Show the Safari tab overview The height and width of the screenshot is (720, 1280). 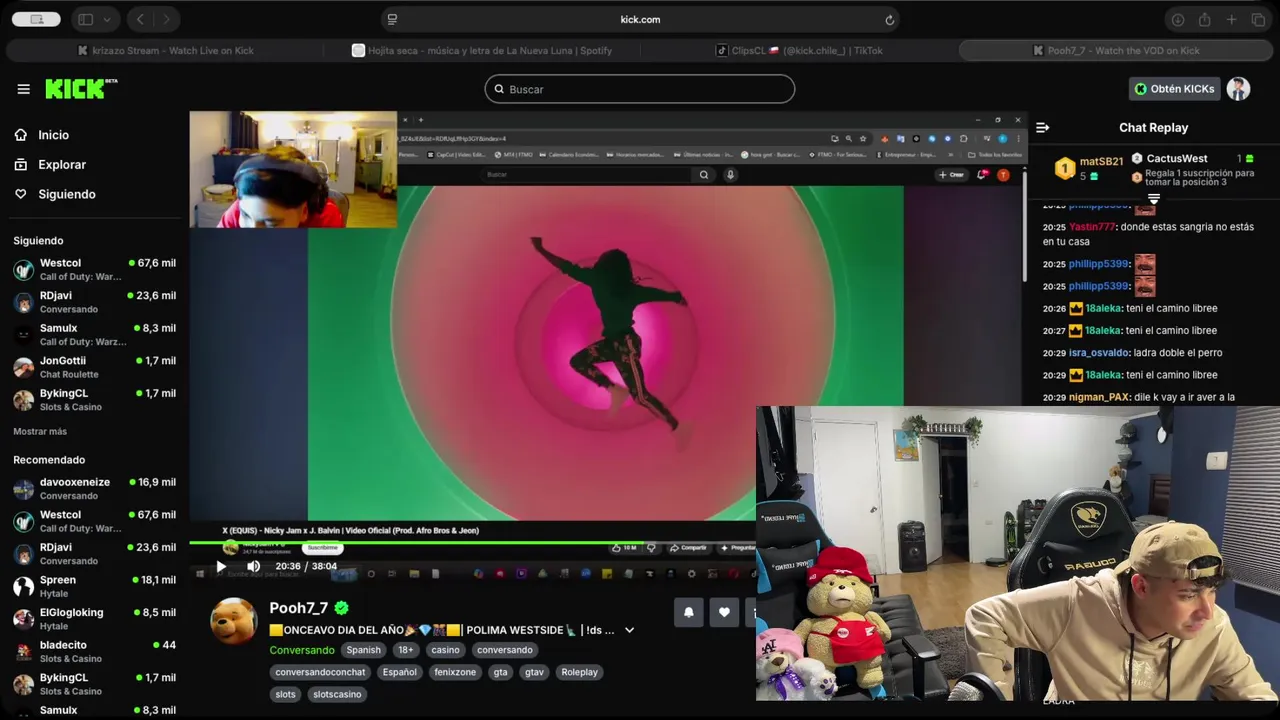point(1258,19)
